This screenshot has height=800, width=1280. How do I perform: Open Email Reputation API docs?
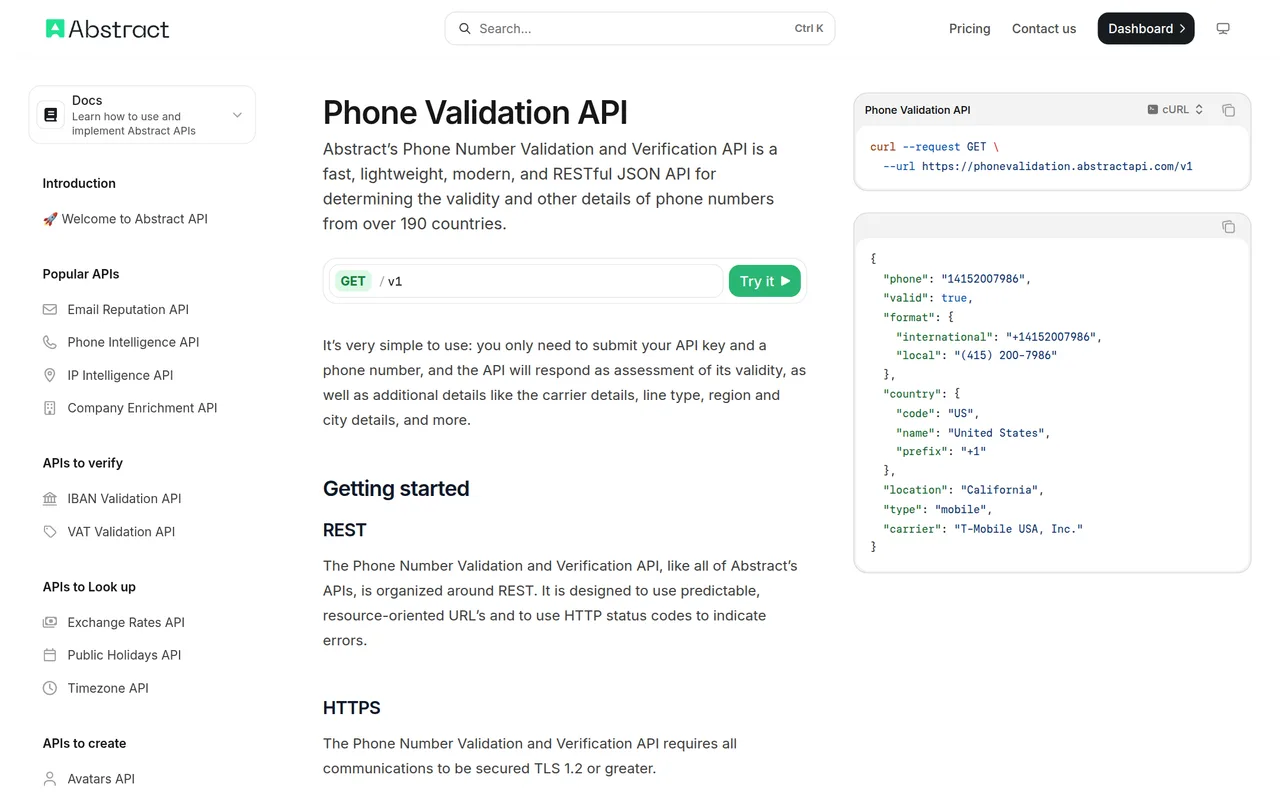click(x=128, y=310)
